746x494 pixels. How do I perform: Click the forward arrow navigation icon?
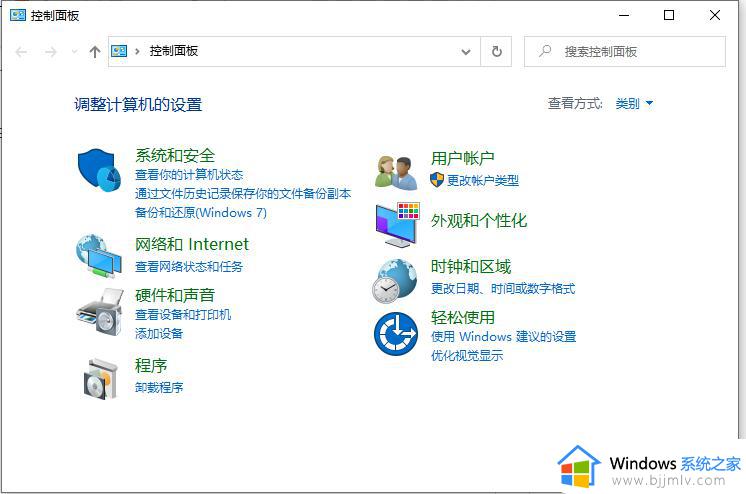pyautogui.click(x=50, y=51)
